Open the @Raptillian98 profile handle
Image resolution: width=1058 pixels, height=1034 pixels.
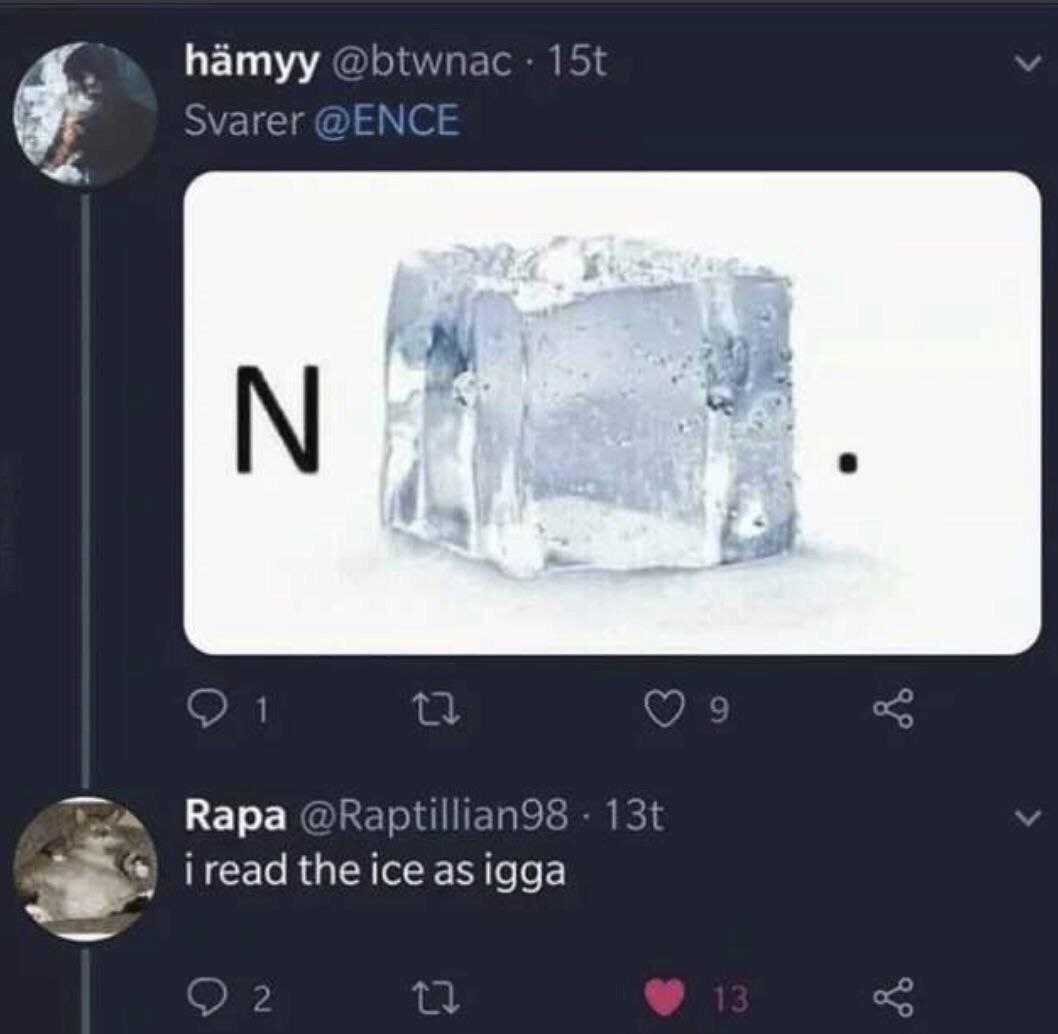442,818
